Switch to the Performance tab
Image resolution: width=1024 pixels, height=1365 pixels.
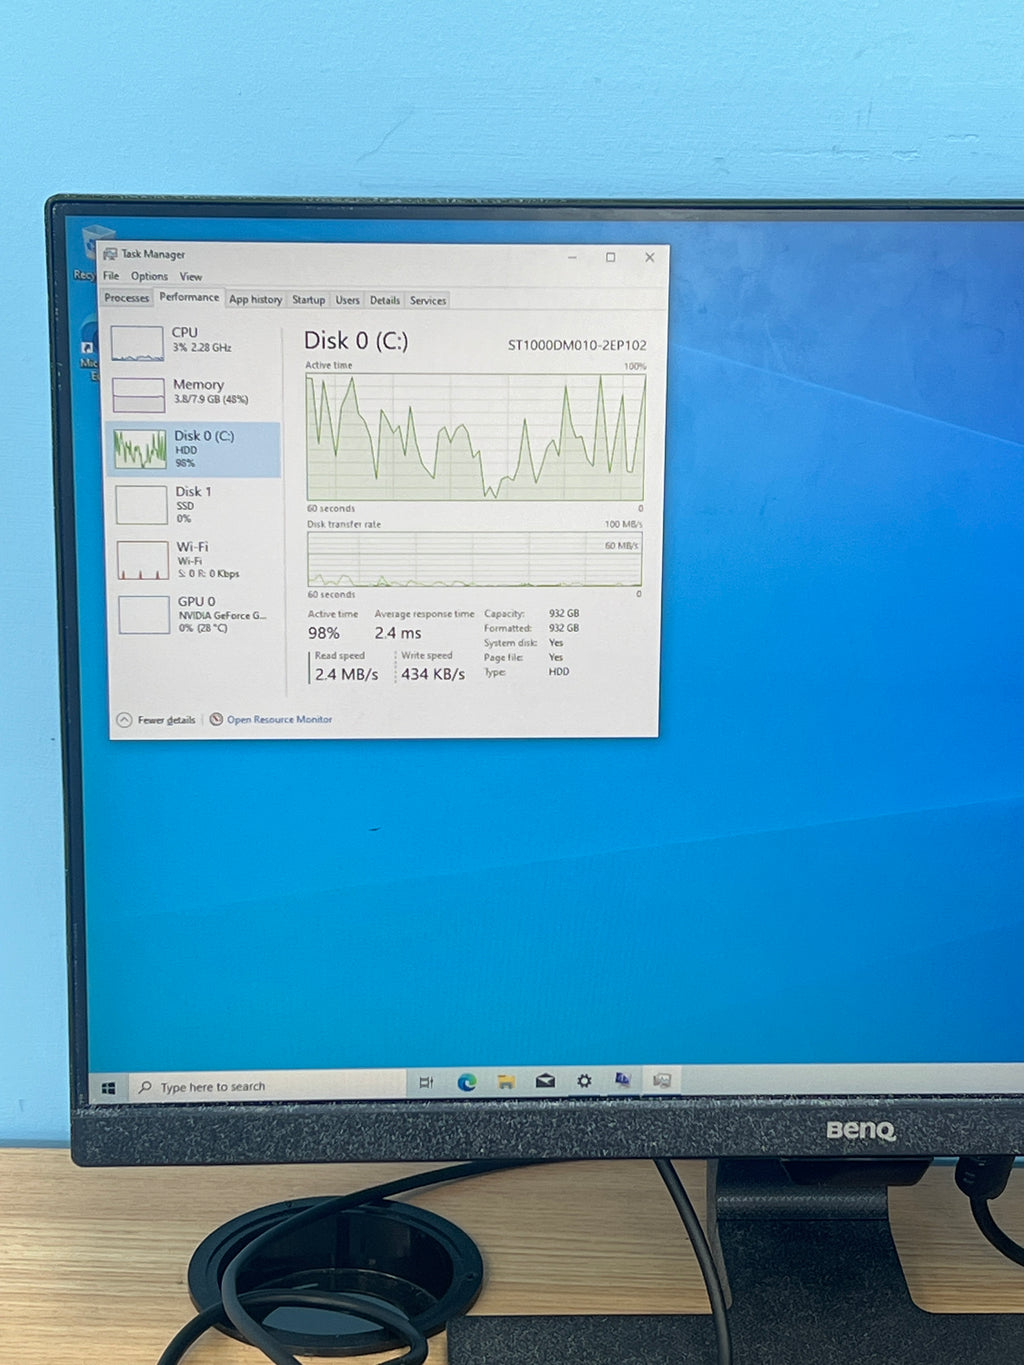click(x=189, y=297)
